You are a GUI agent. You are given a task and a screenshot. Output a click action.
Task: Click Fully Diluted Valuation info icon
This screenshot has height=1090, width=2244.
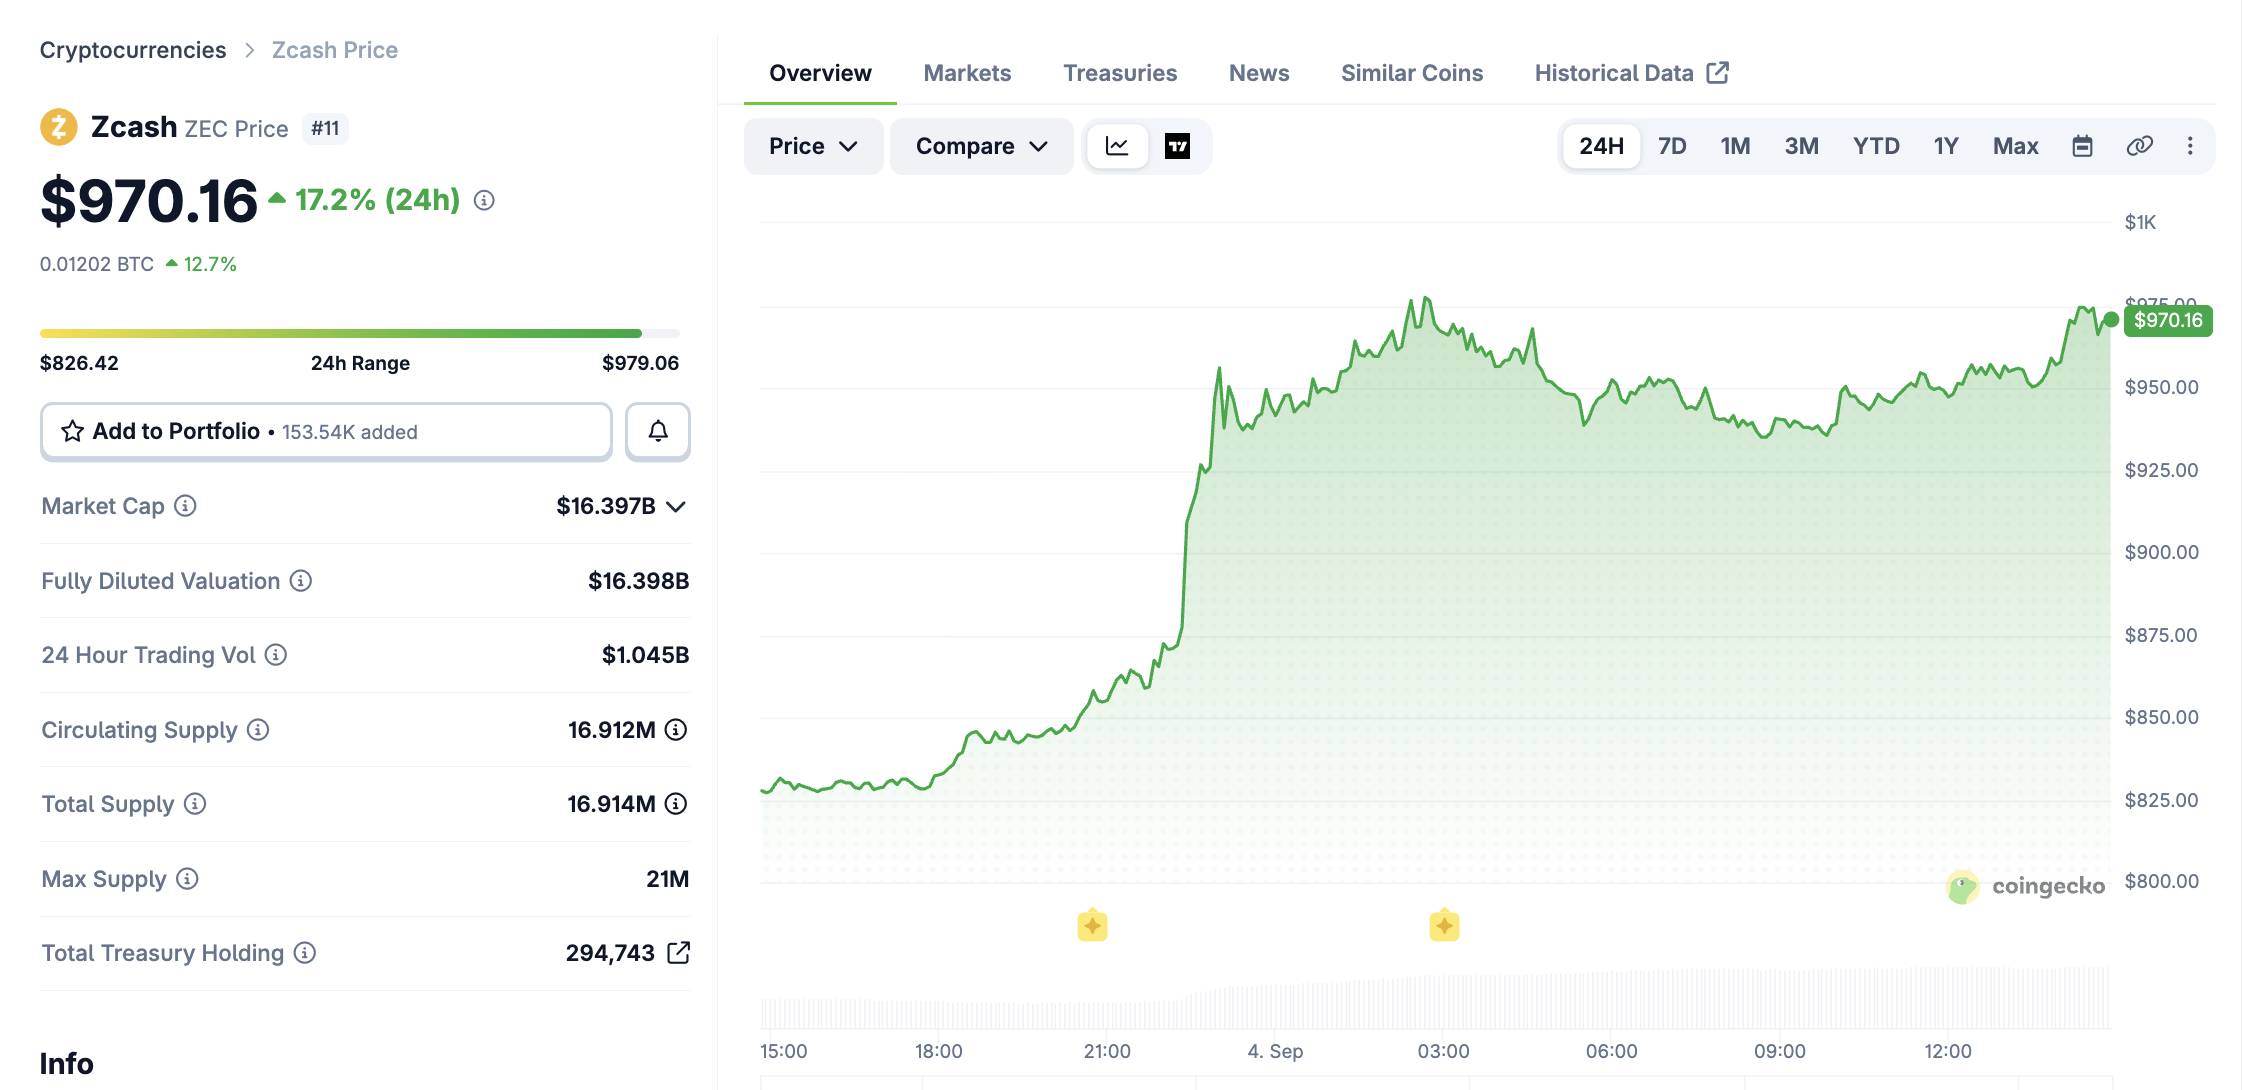pyautogui.click(x=301, y=581)
